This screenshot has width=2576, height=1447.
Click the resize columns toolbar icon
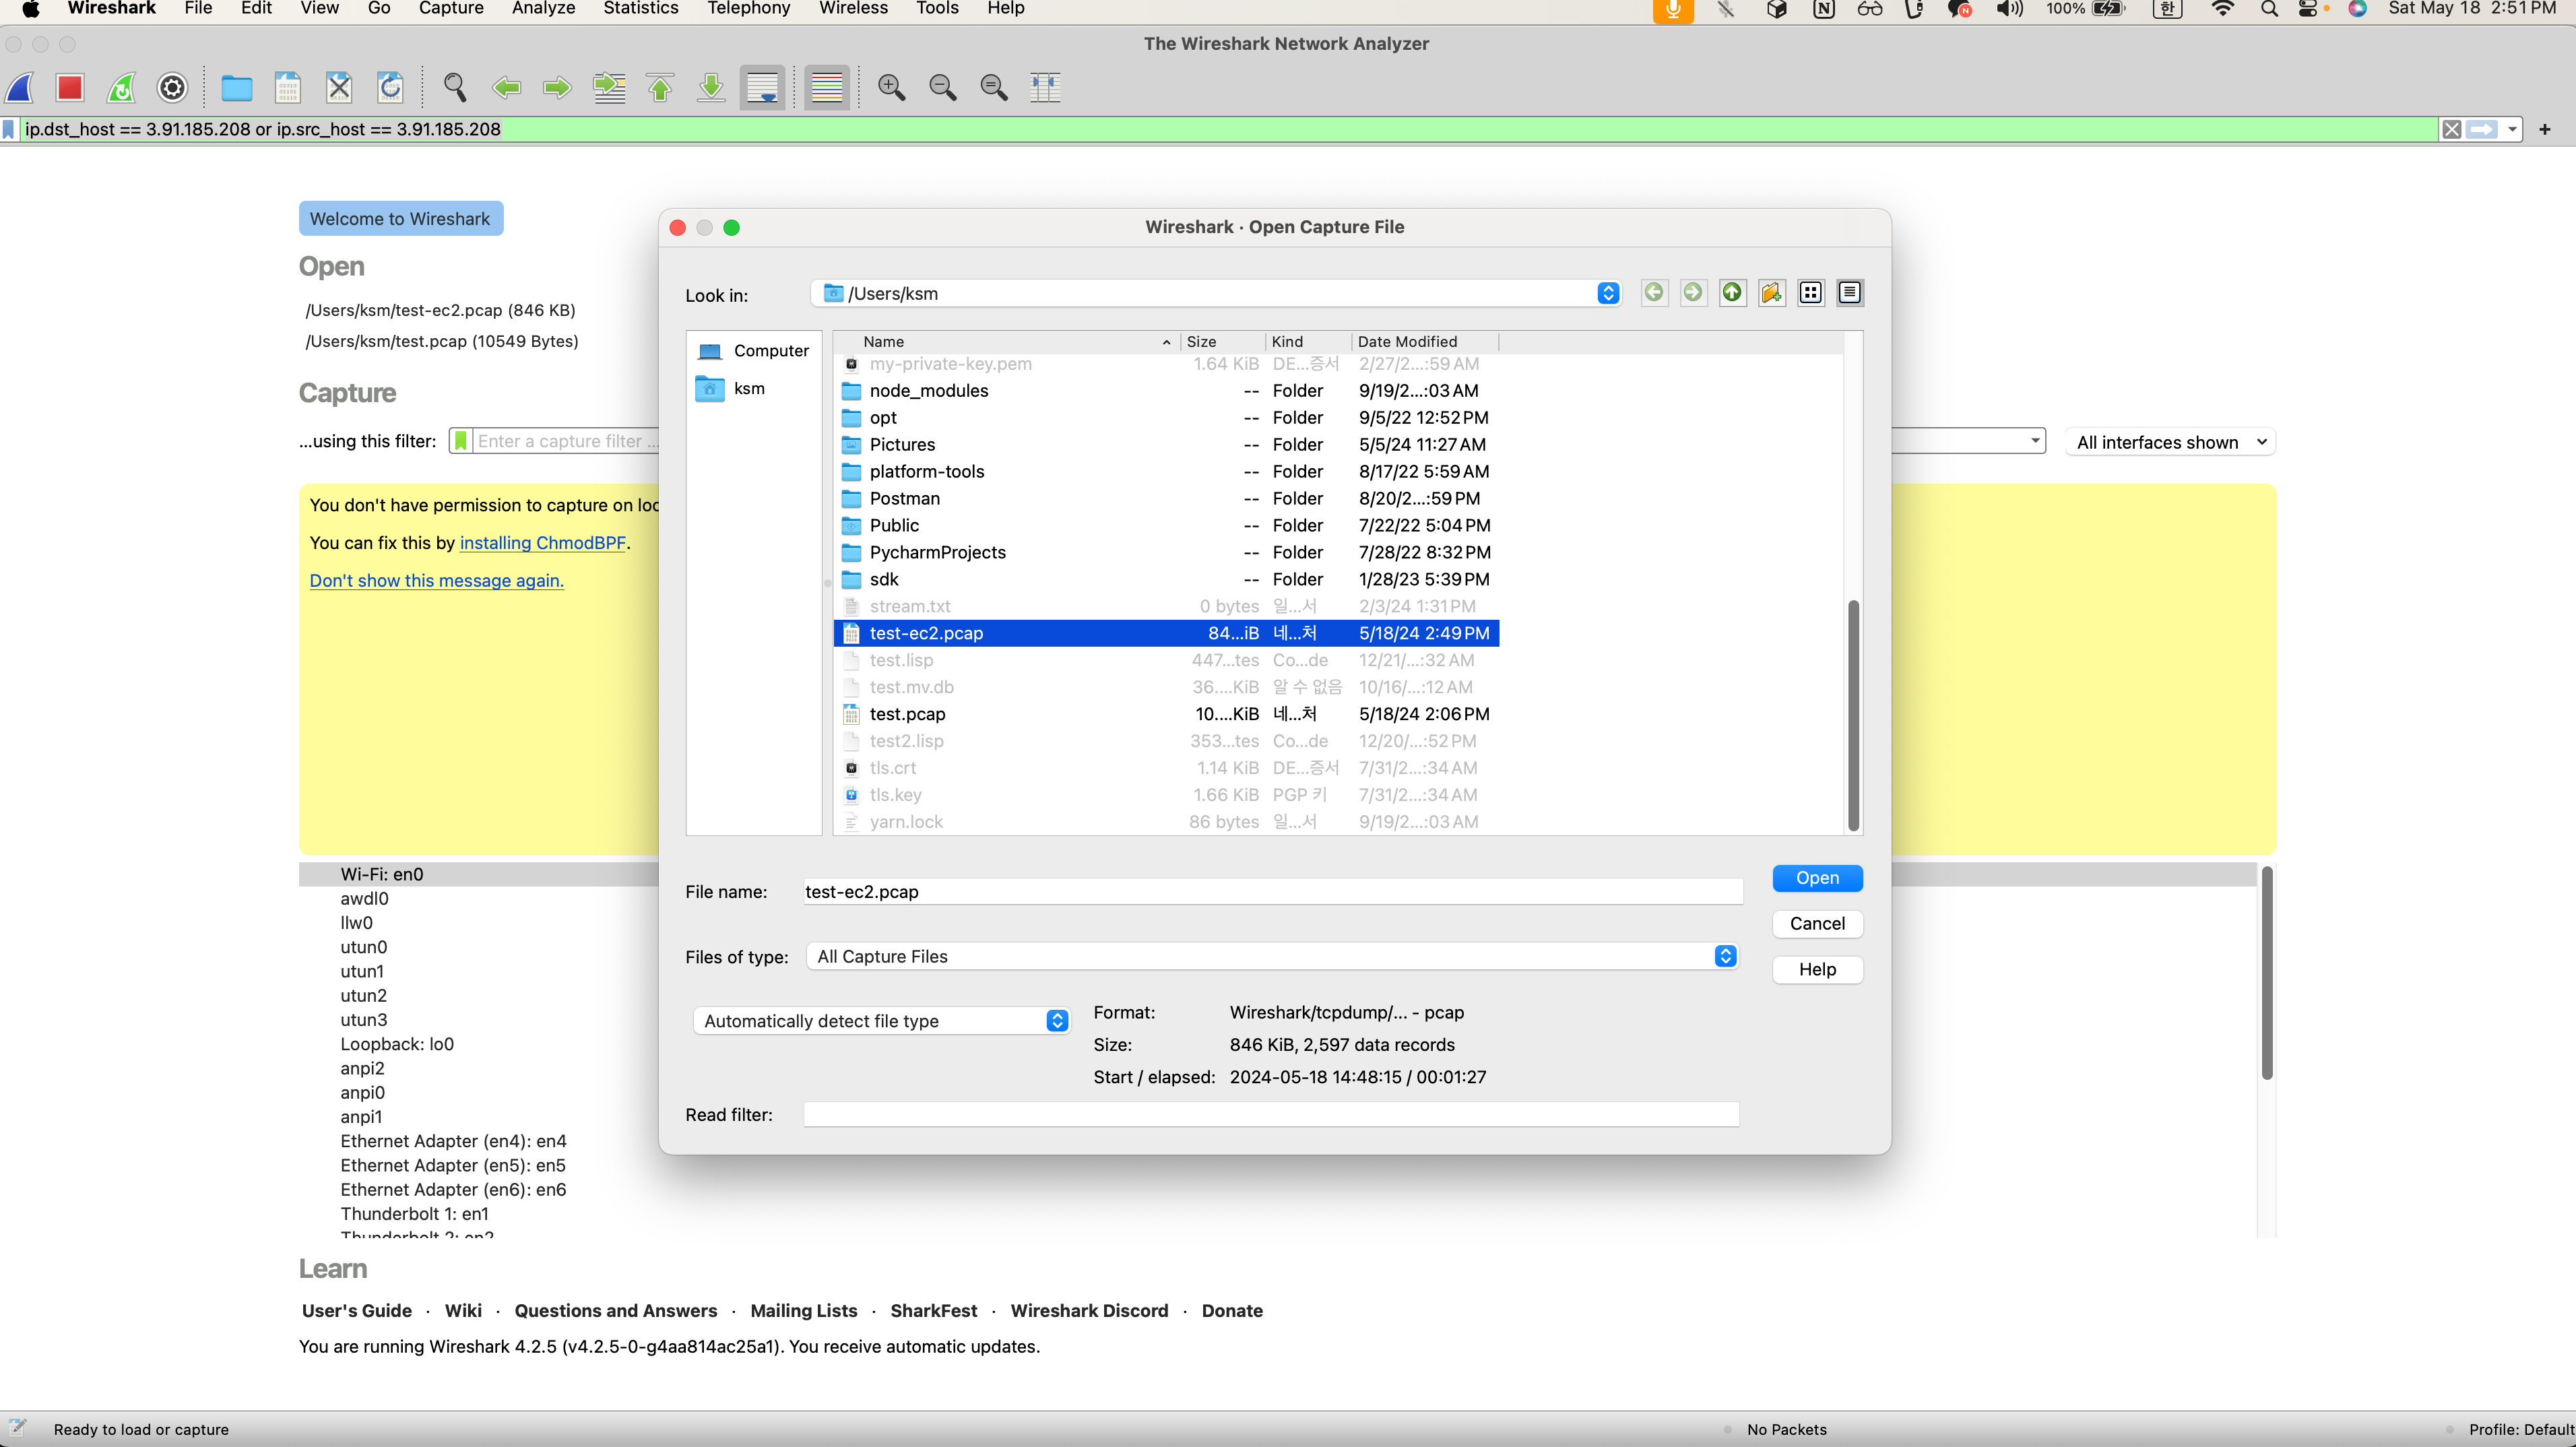1045,88
